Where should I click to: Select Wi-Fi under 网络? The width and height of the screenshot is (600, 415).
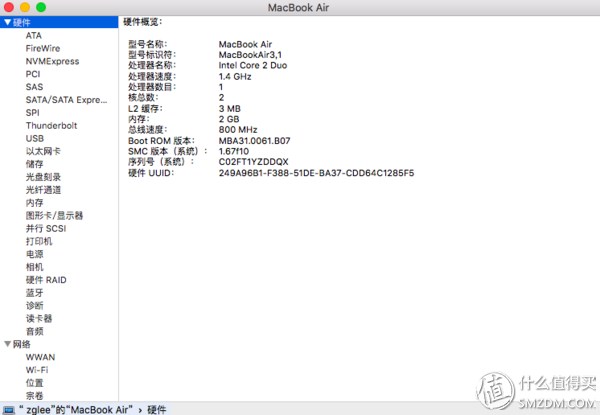(x=37, y=370)
